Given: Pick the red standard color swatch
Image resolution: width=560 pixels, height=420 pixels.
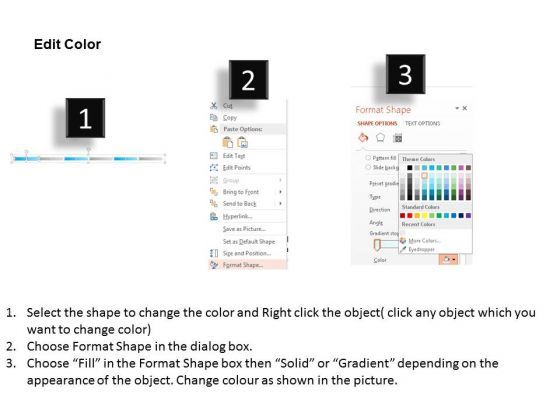Looking at the screenshot, I should click(410, 215).
